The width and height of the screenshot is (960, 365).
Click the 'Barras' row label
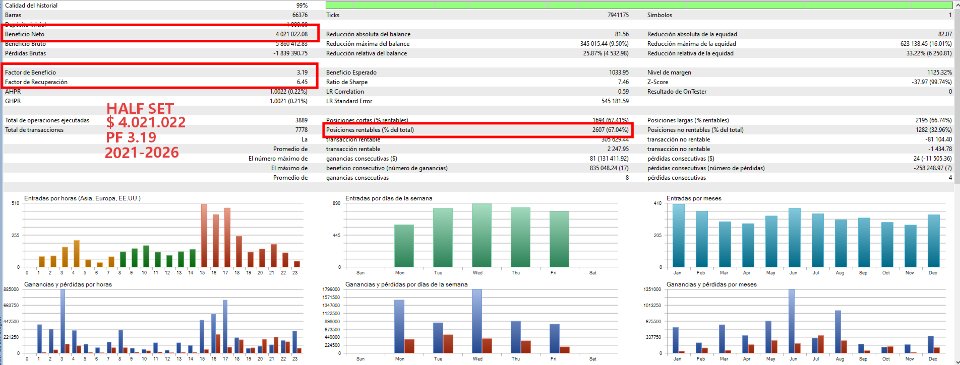pos(13,14)
